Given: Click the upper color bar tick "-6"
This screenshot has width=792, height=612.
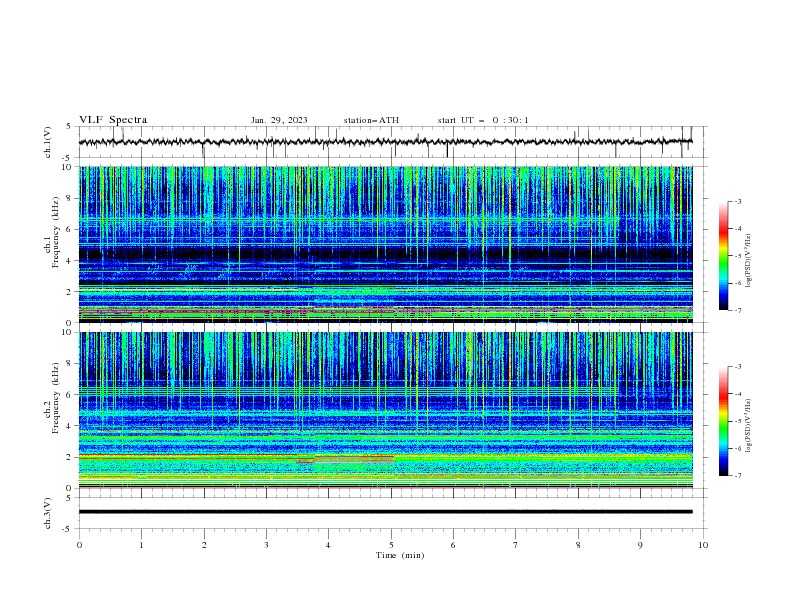Looking at the screenshot, I should click(737, 283).
